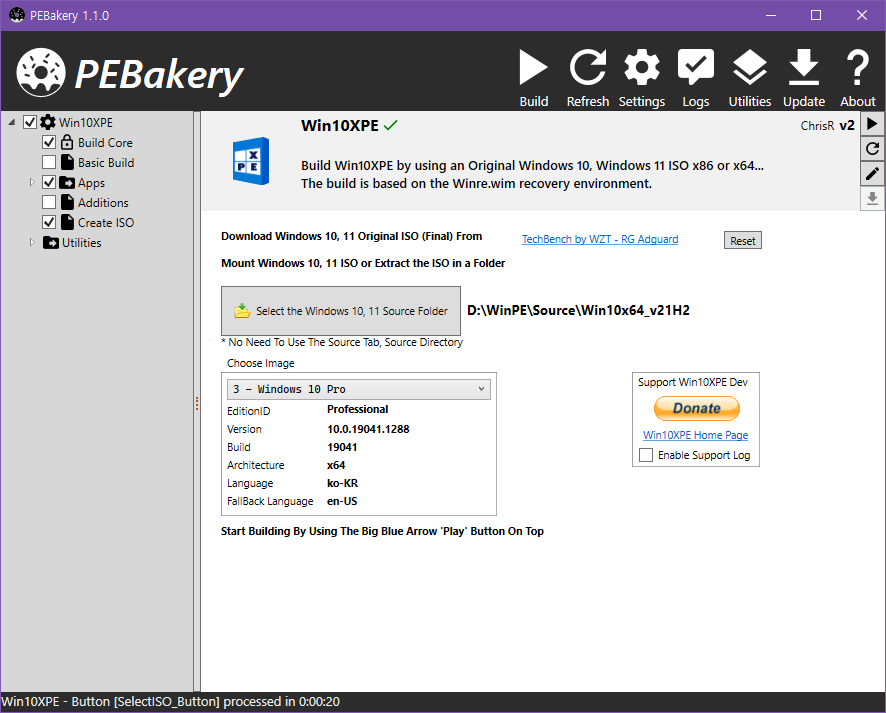Click the panel splitter grip handle
The height and width of the screenshot is (713, 886).
197,403
